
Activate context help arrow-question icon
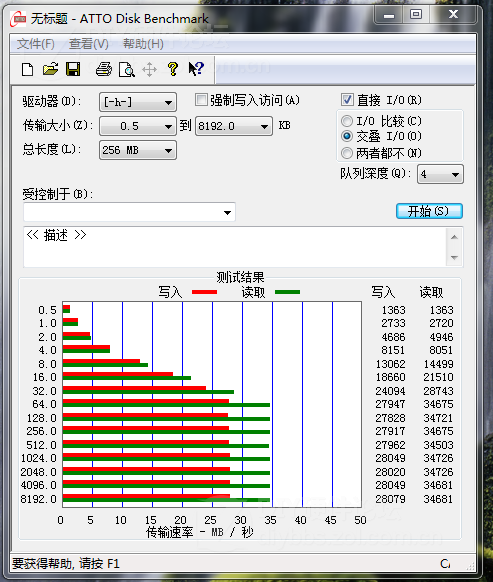click(x=196, y=69)
